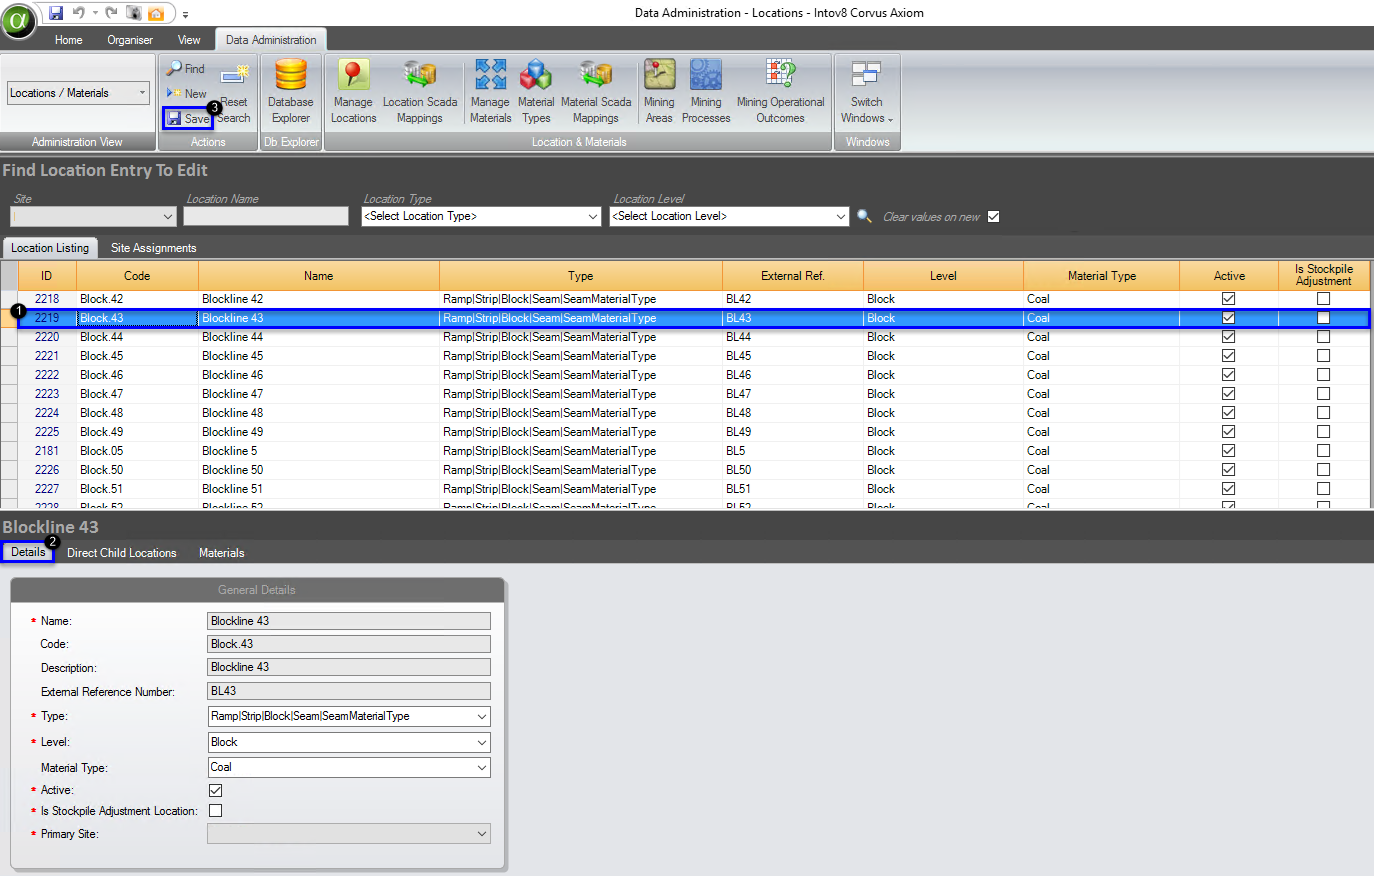The image size is (1374, 876).
Task: Open Database Explorer from the ribbon
Action: (x=290, y=91)
